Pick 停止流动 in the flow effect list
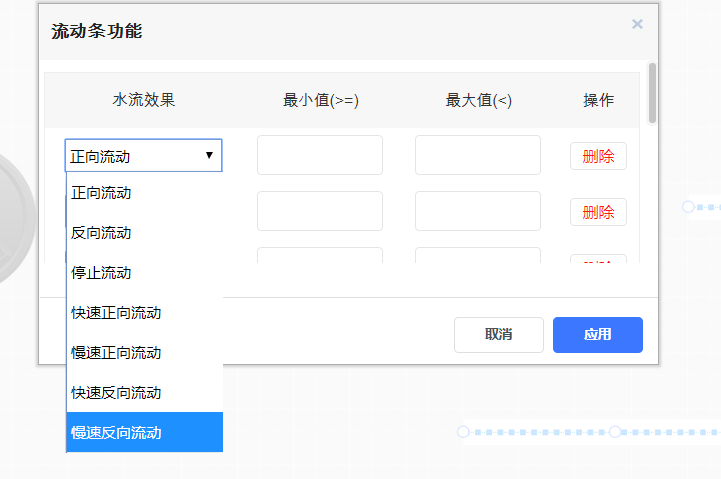Viewport: 721px width, 479px height. pos(144,273)
